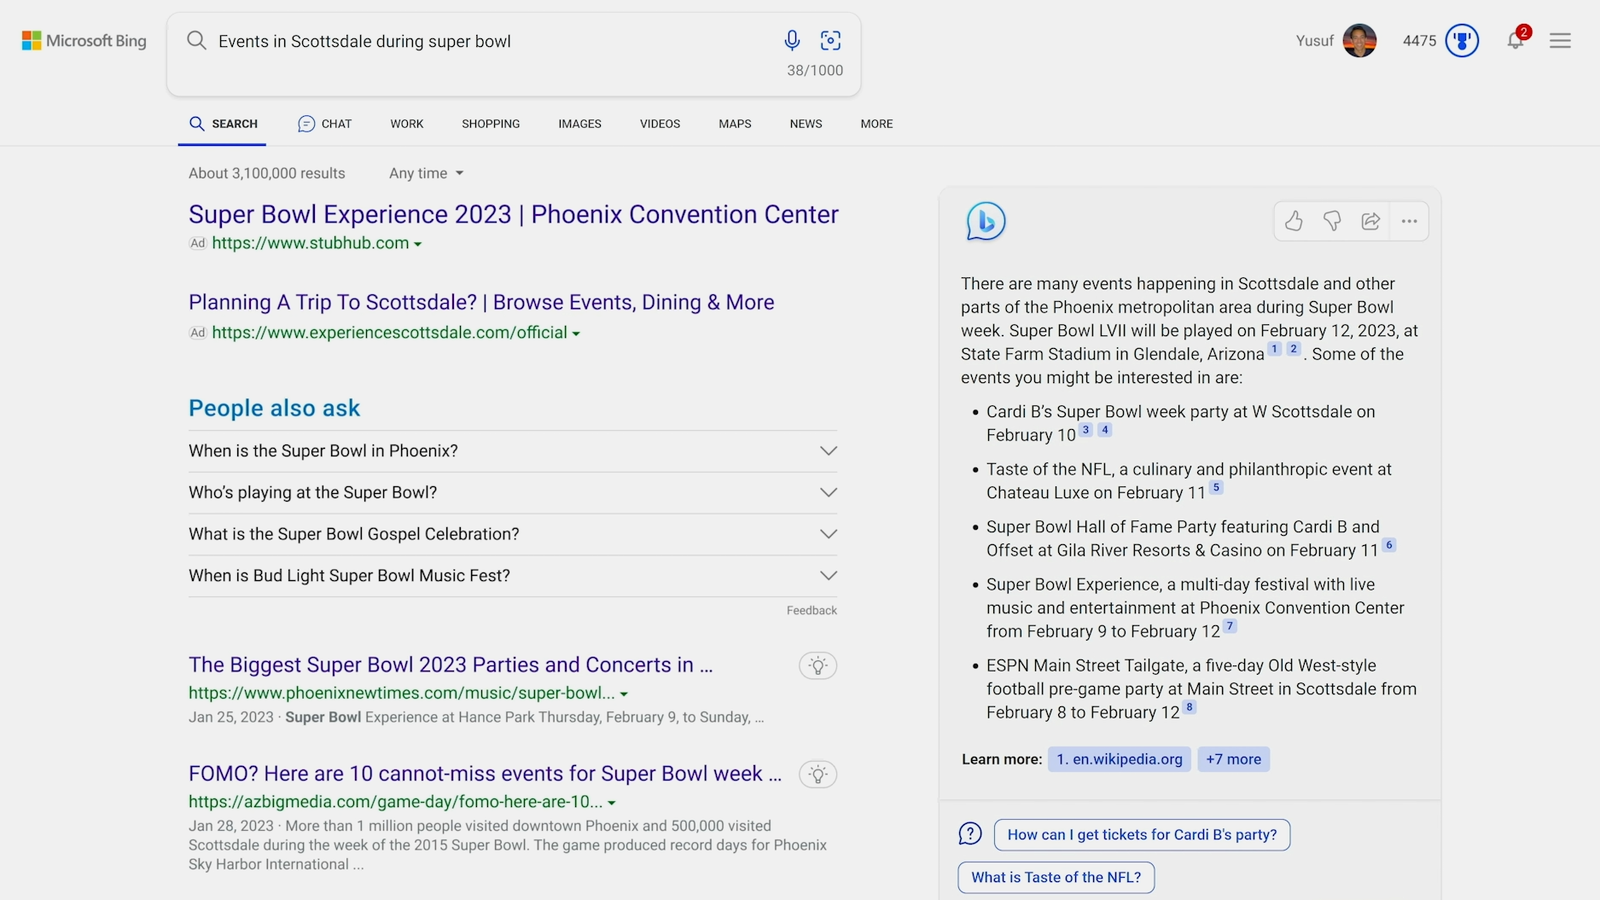Click the Microsoft Bing logo
Screen dimensions: 1600x900
84,41
